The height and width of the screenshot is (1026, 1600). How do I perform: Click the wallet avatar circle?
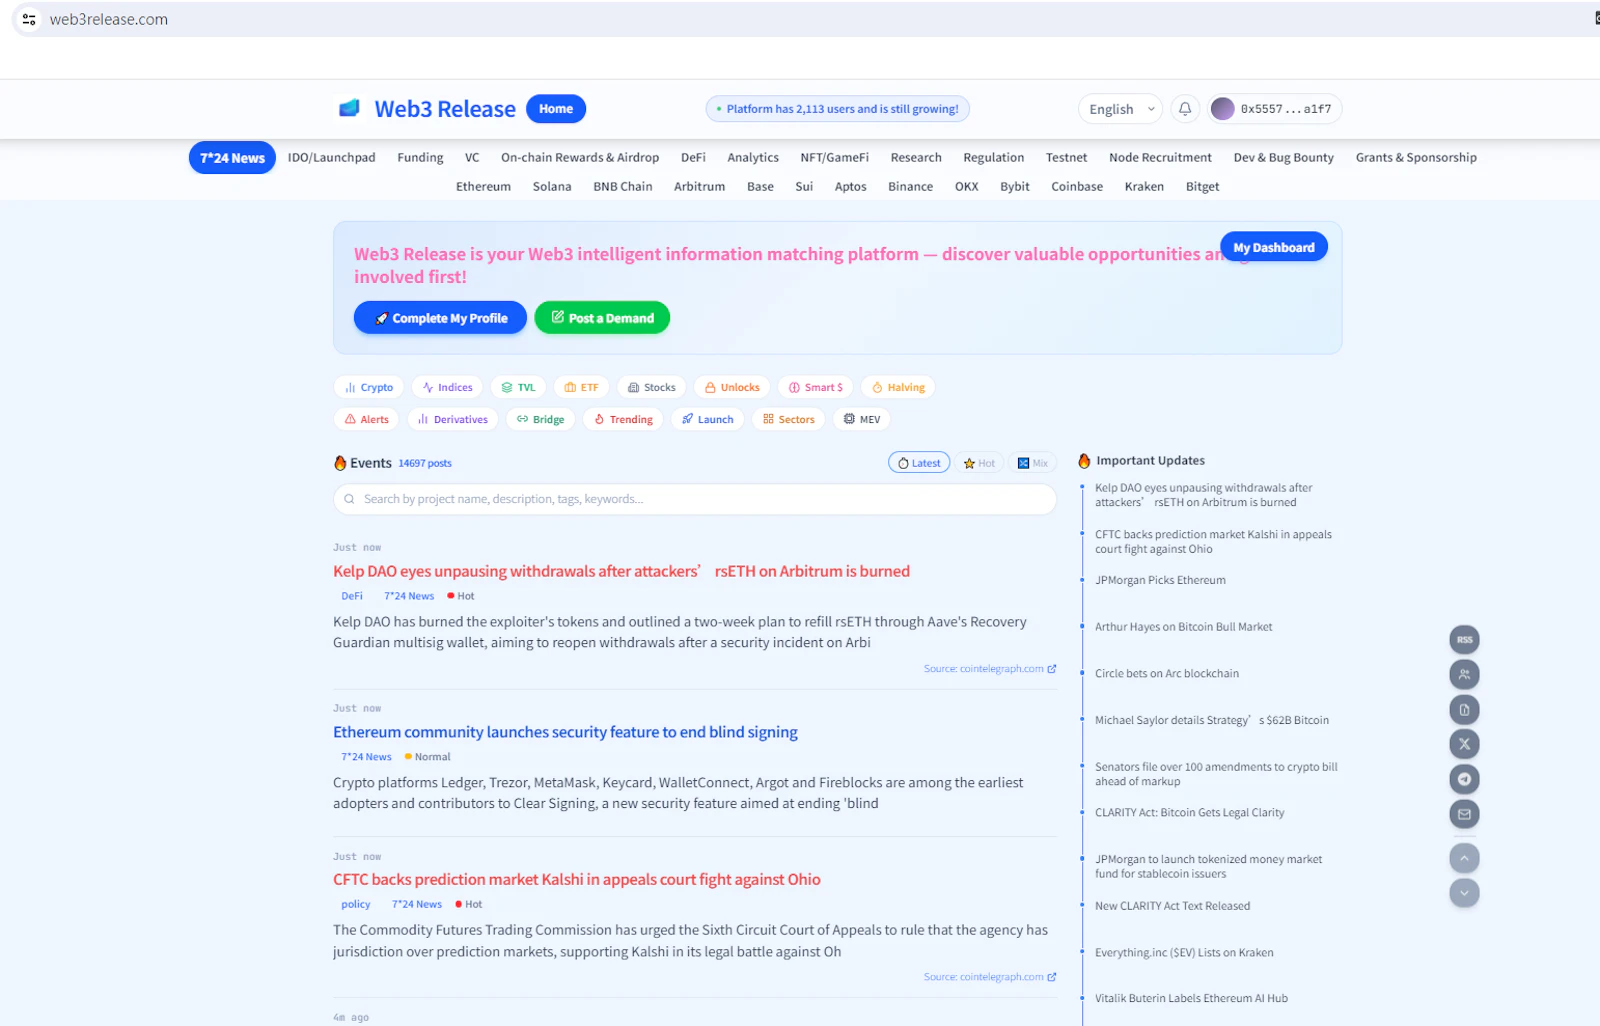[x=1222, y=109]
